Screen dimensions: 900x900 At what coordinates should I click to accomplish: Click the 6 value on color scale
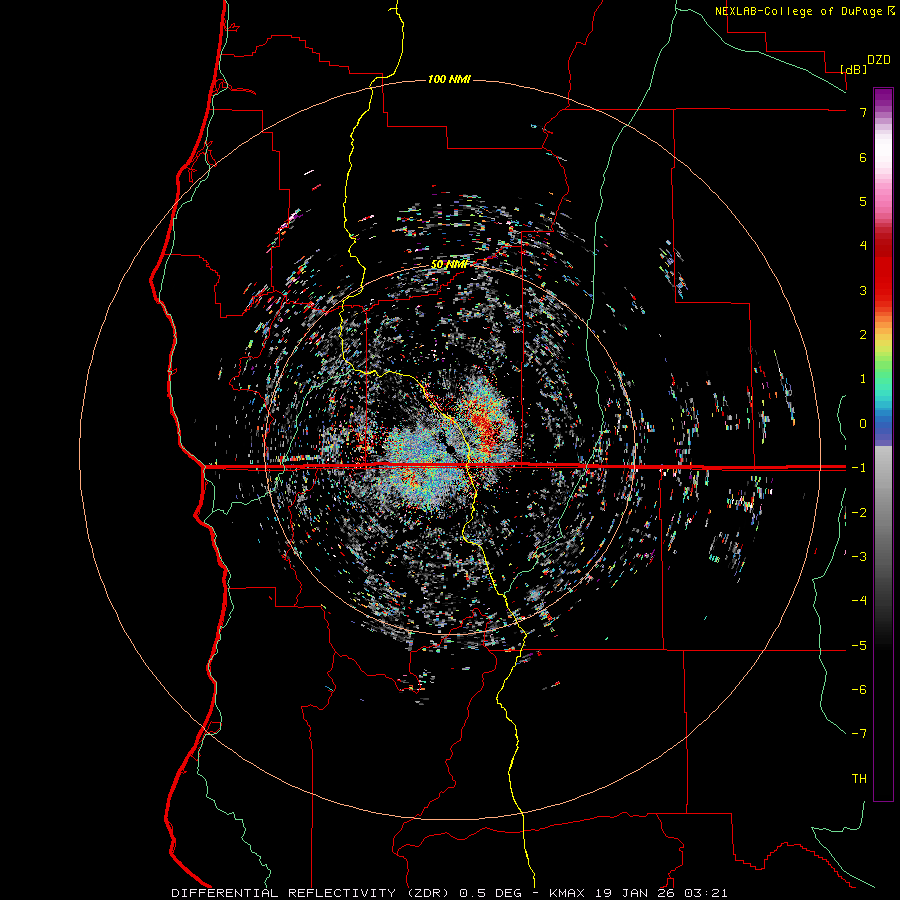point(863,157)
